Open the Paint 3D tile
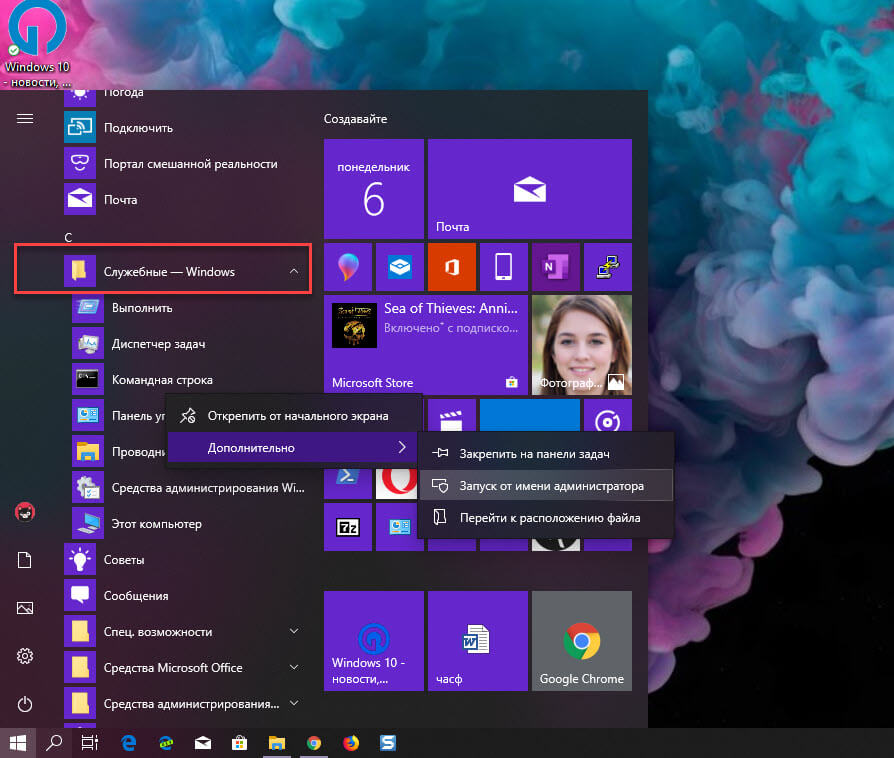 (x=348, y=267)
